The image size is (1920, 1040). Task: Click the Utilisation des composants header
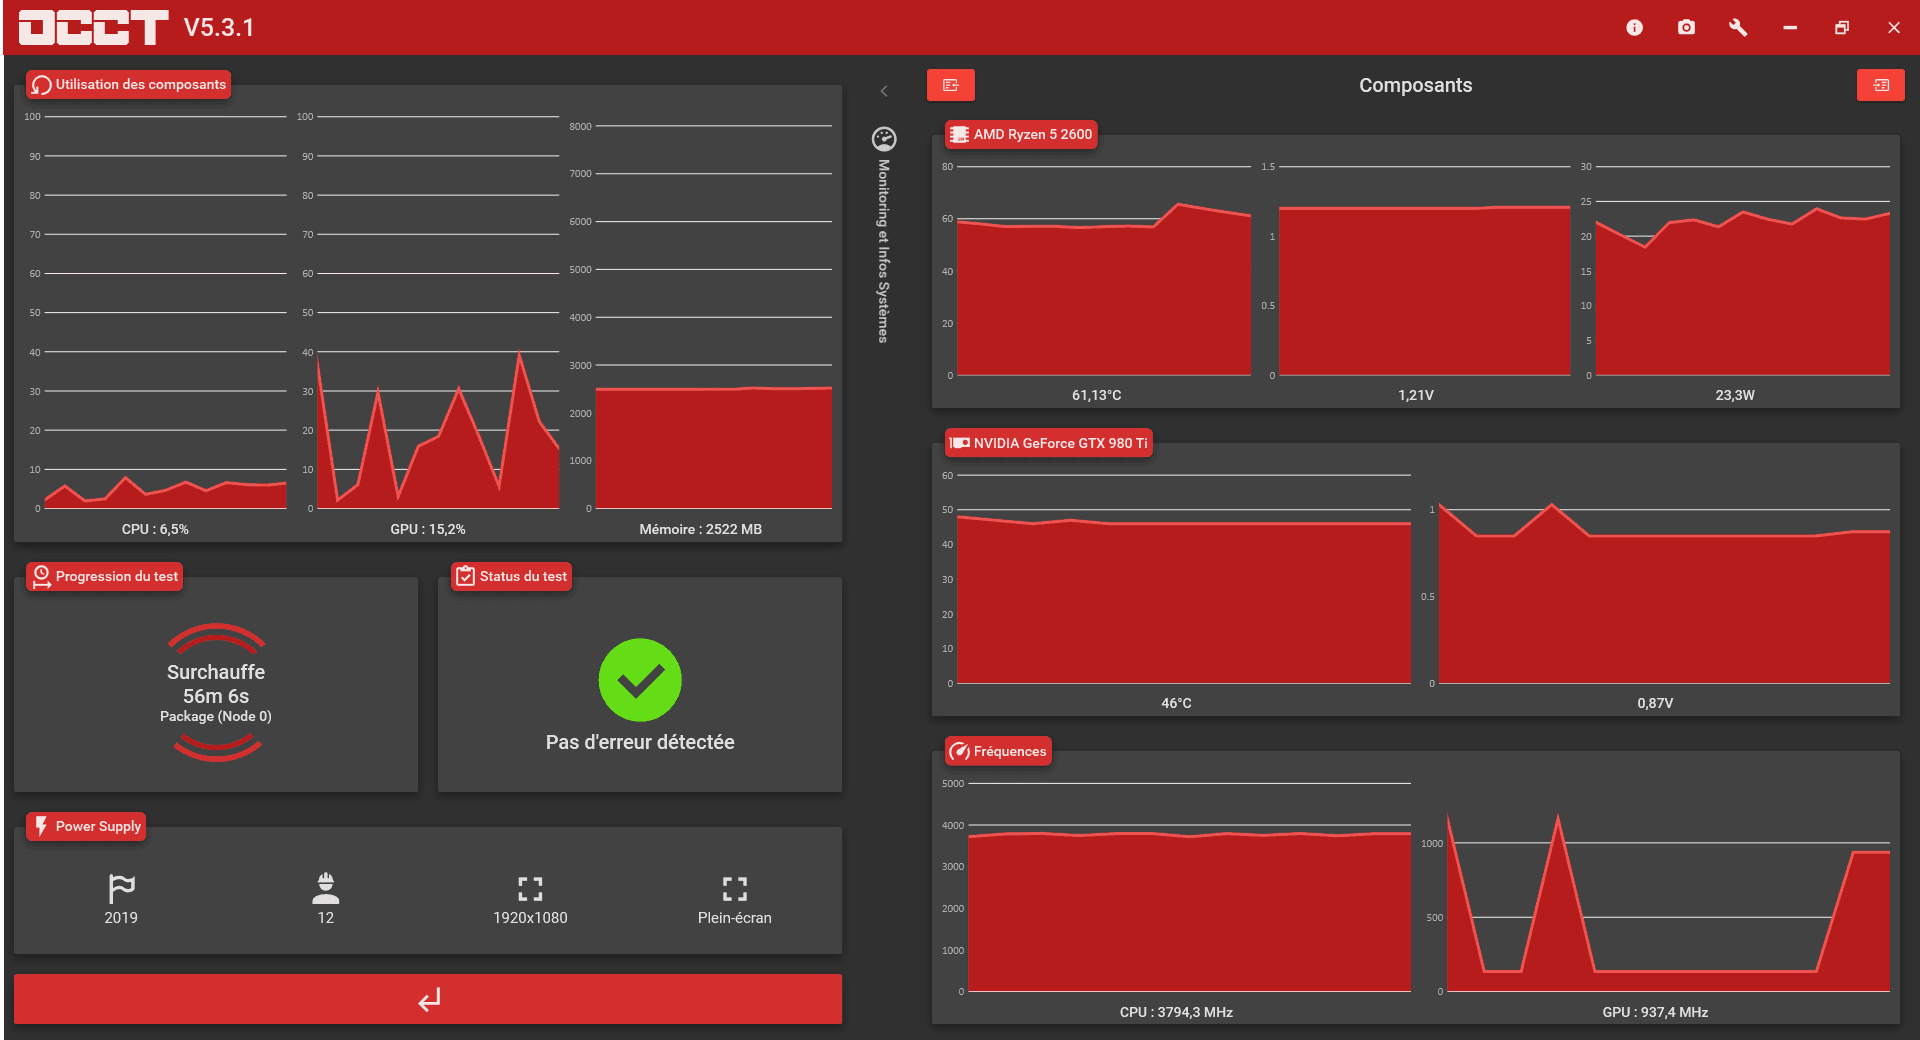click(x=128, y=84)
